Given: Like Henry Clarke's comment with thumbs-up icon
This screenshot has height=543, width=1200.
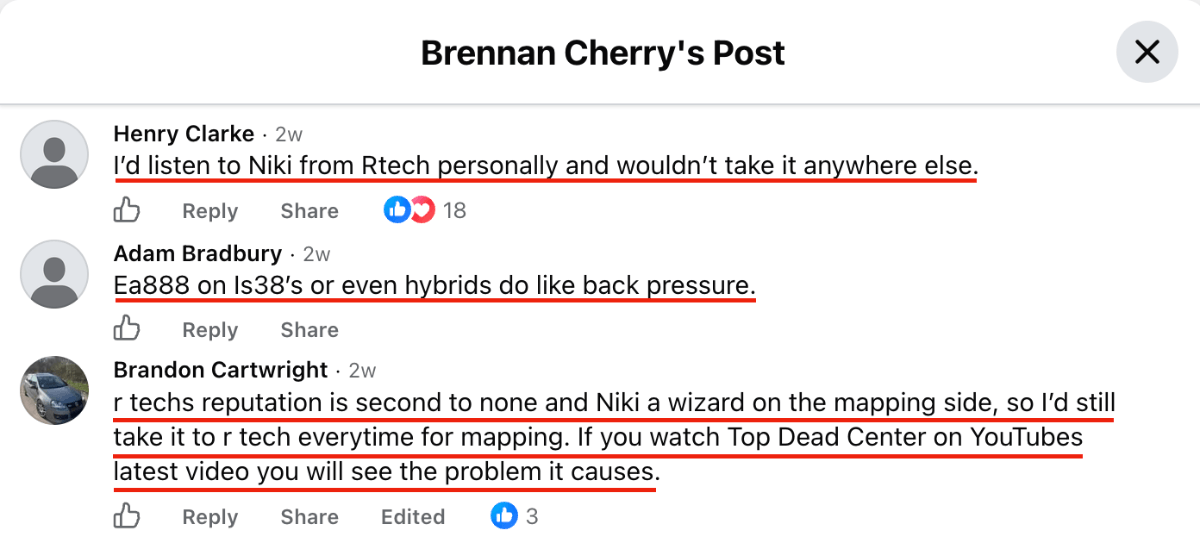Looking at the screenshot, I should (126, 211).
